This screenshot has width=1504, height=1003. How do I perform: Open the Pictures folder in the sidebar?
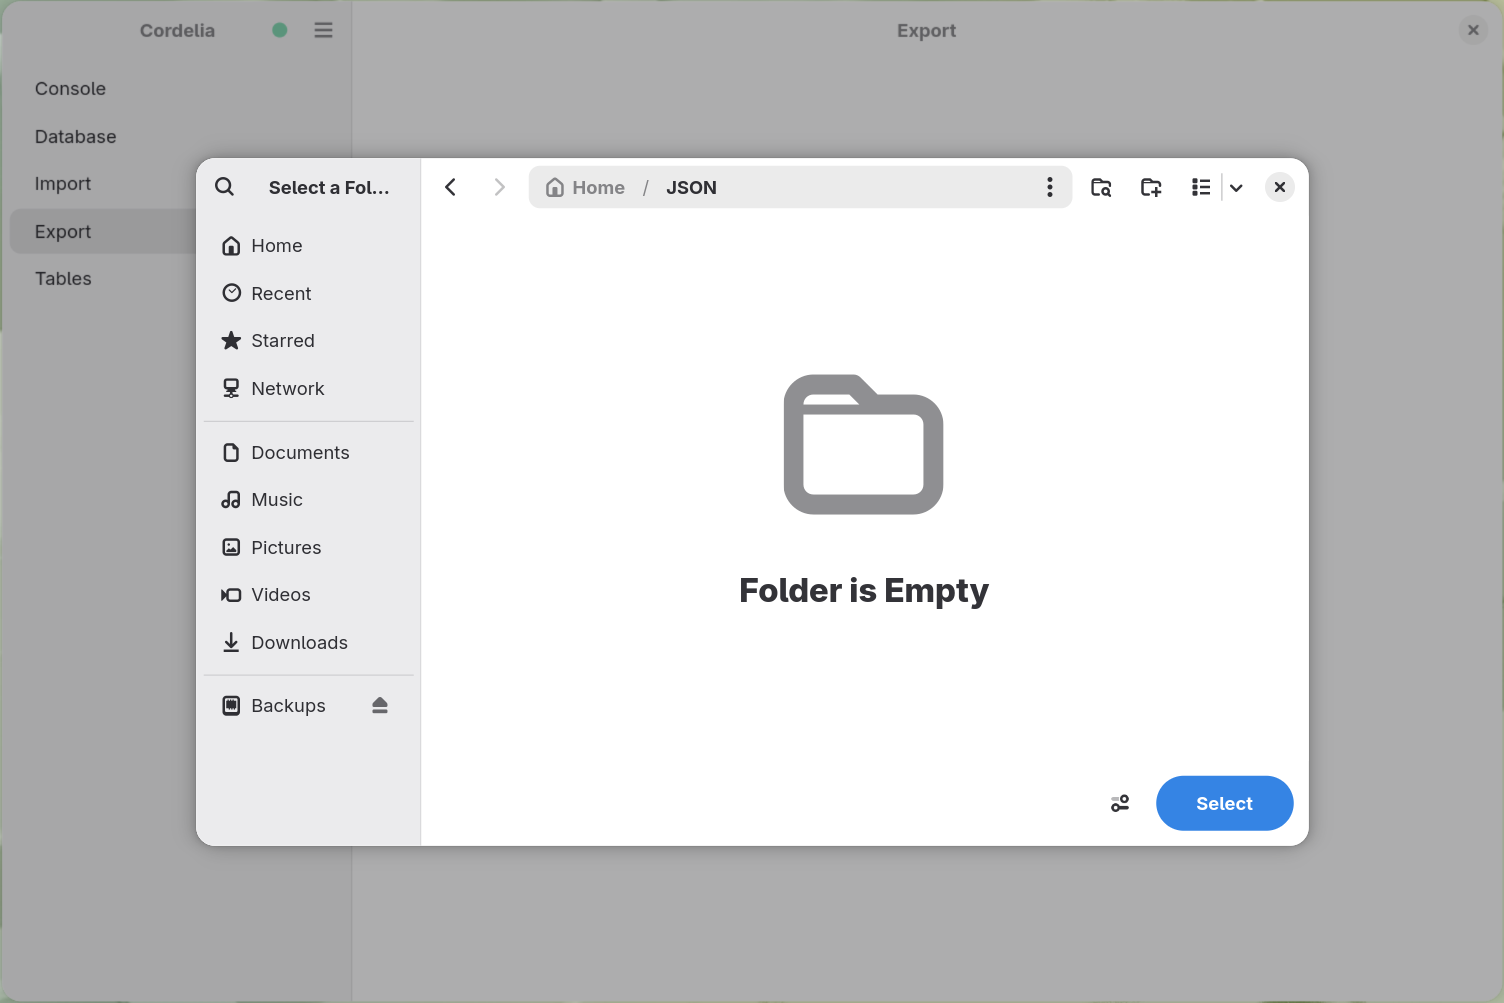point(309,548)
